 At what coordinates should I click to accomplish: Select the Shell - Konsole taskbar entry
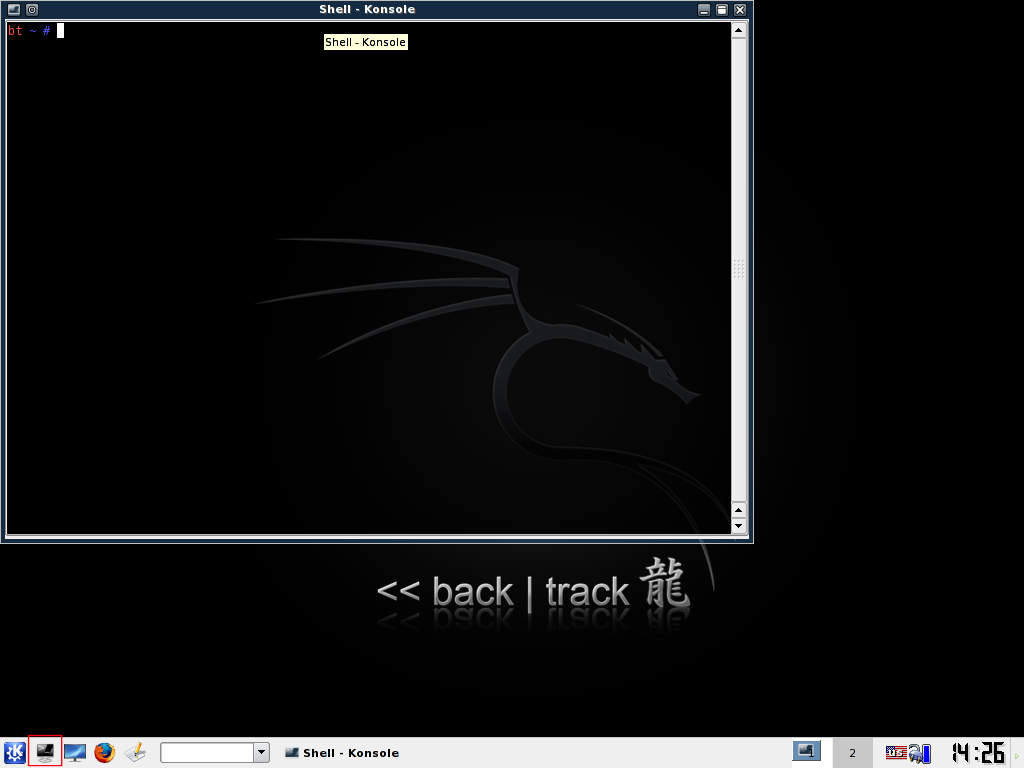[342, 753]
